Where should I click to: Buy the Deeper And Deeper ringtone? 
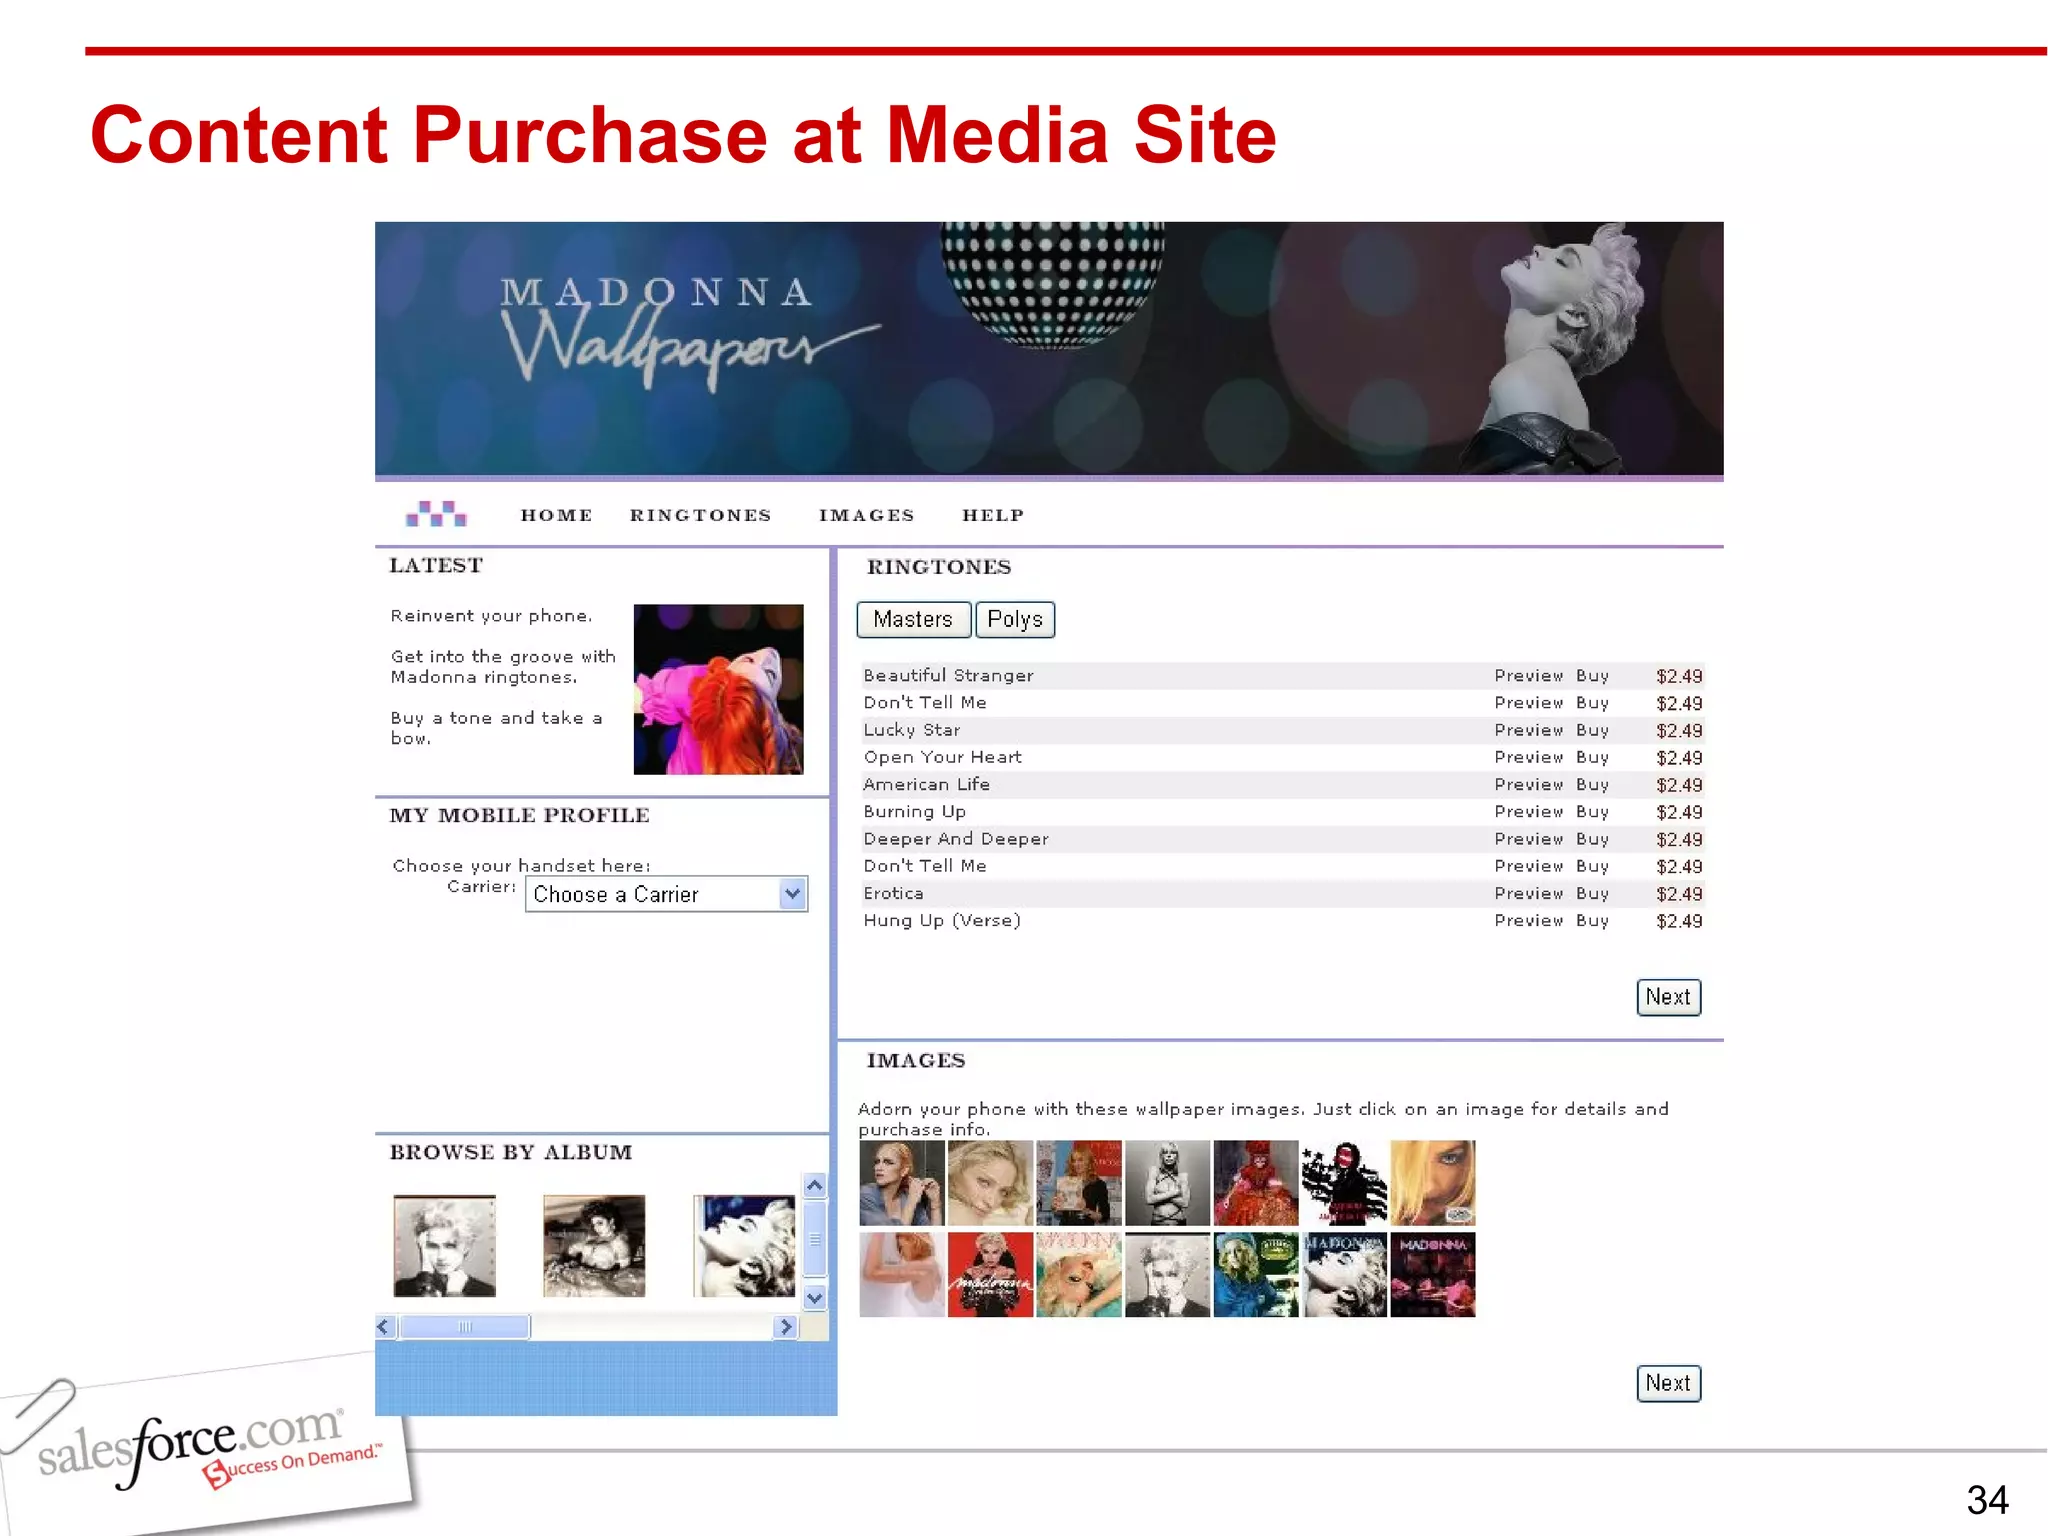click(1592, 838)
